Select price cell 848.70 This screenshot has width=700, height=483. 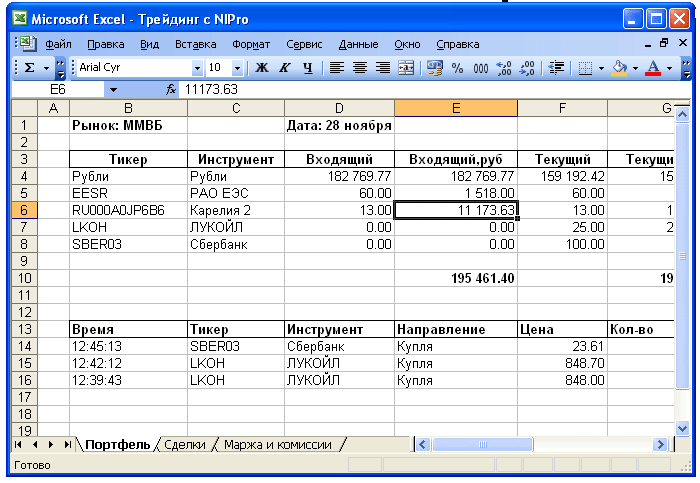(x=562, y=363)
